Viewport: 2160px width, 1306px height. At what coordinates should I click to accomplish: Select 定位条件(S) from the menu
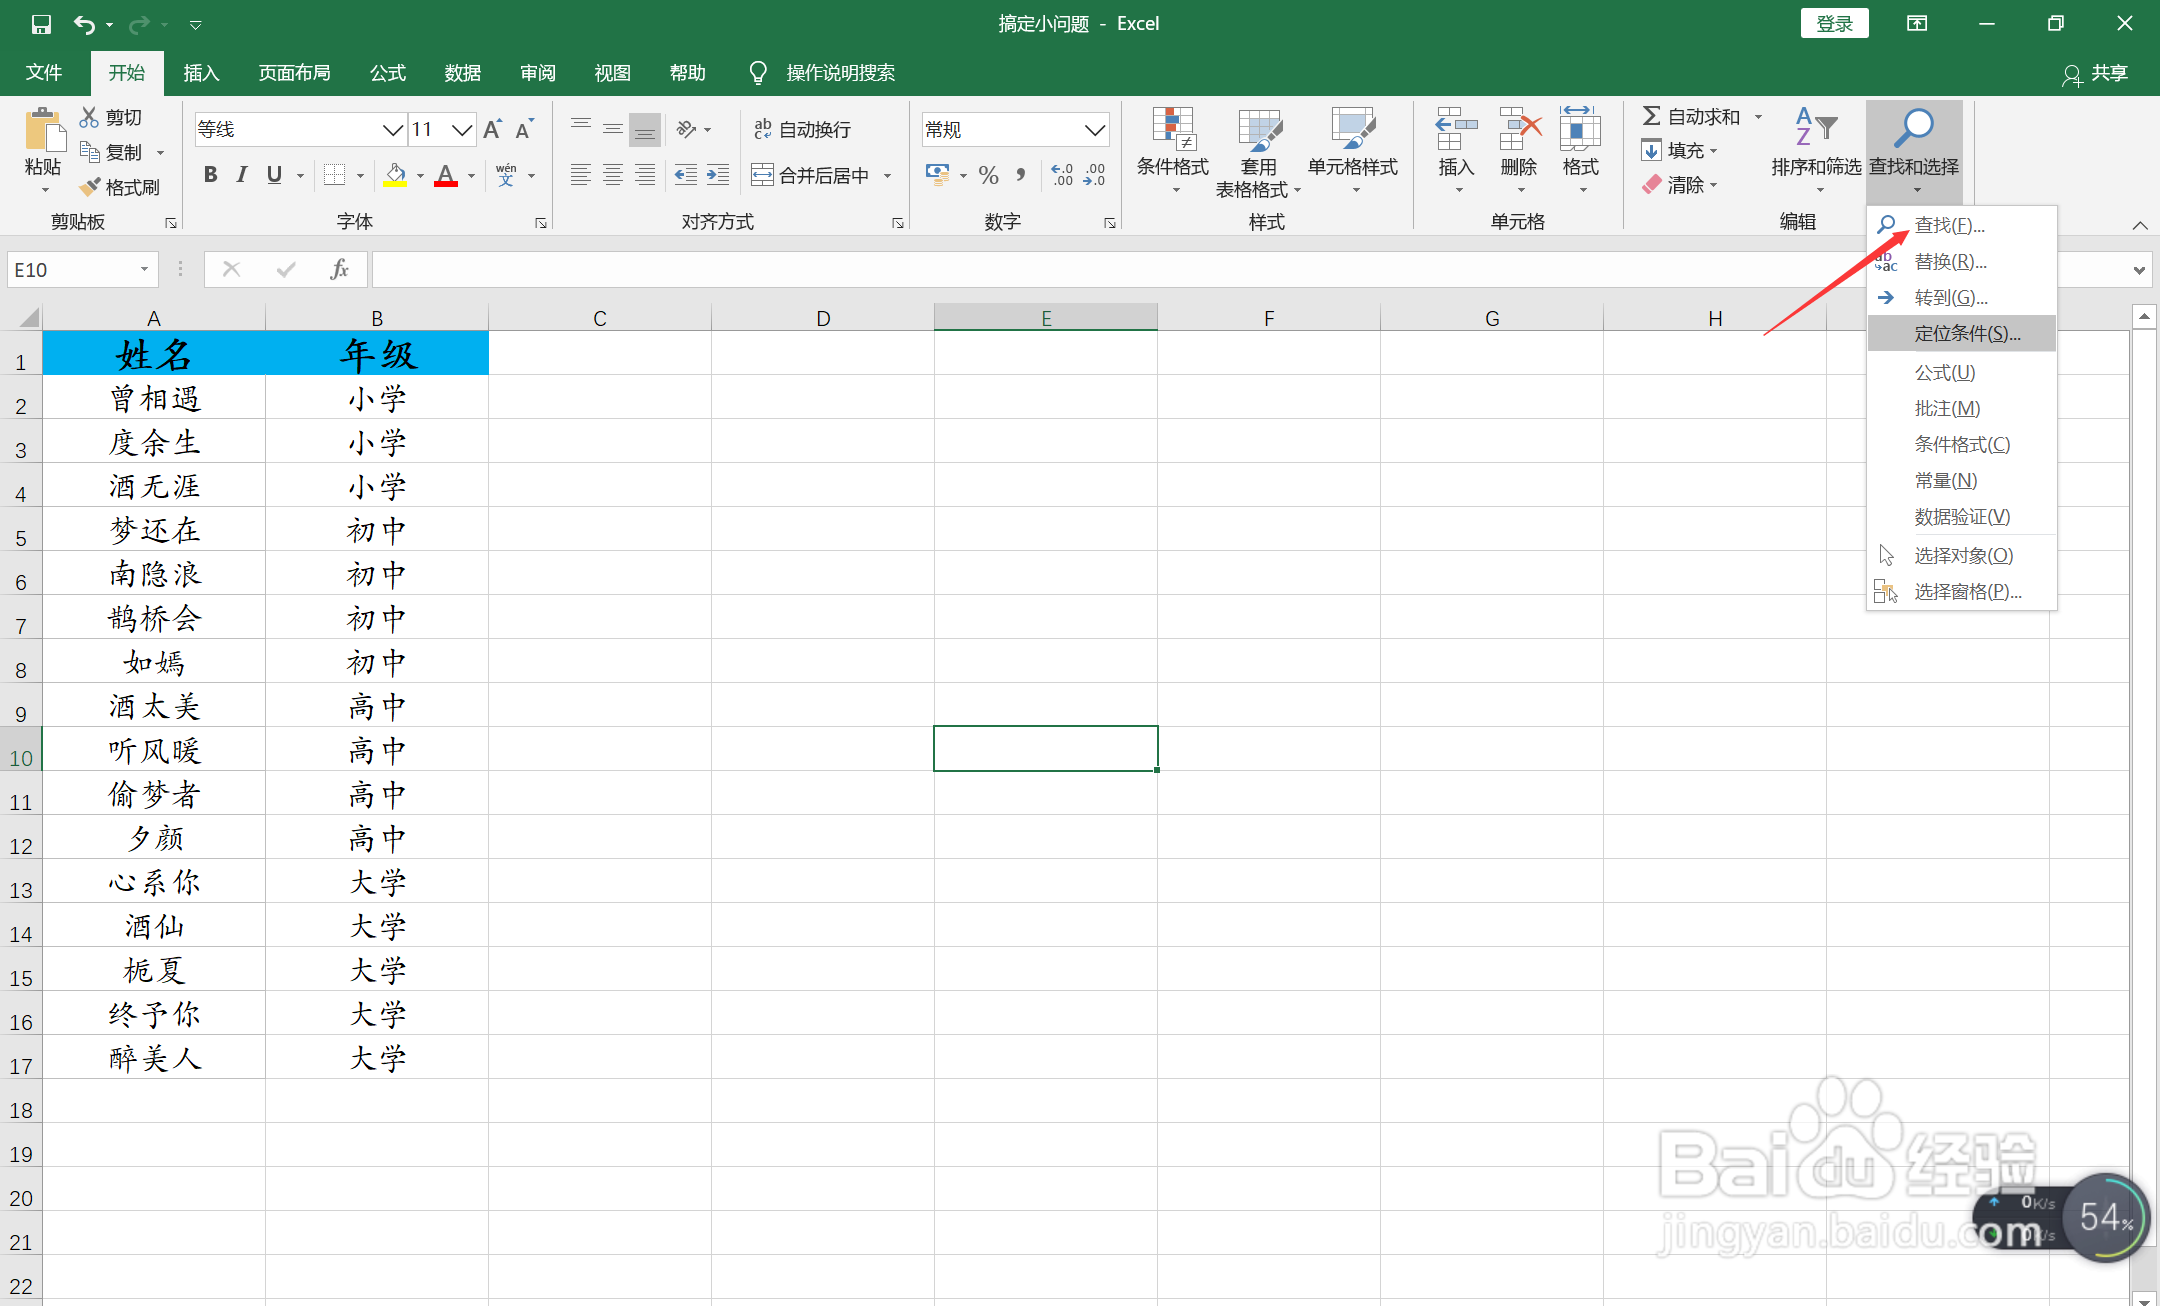tap(1966, 334)
